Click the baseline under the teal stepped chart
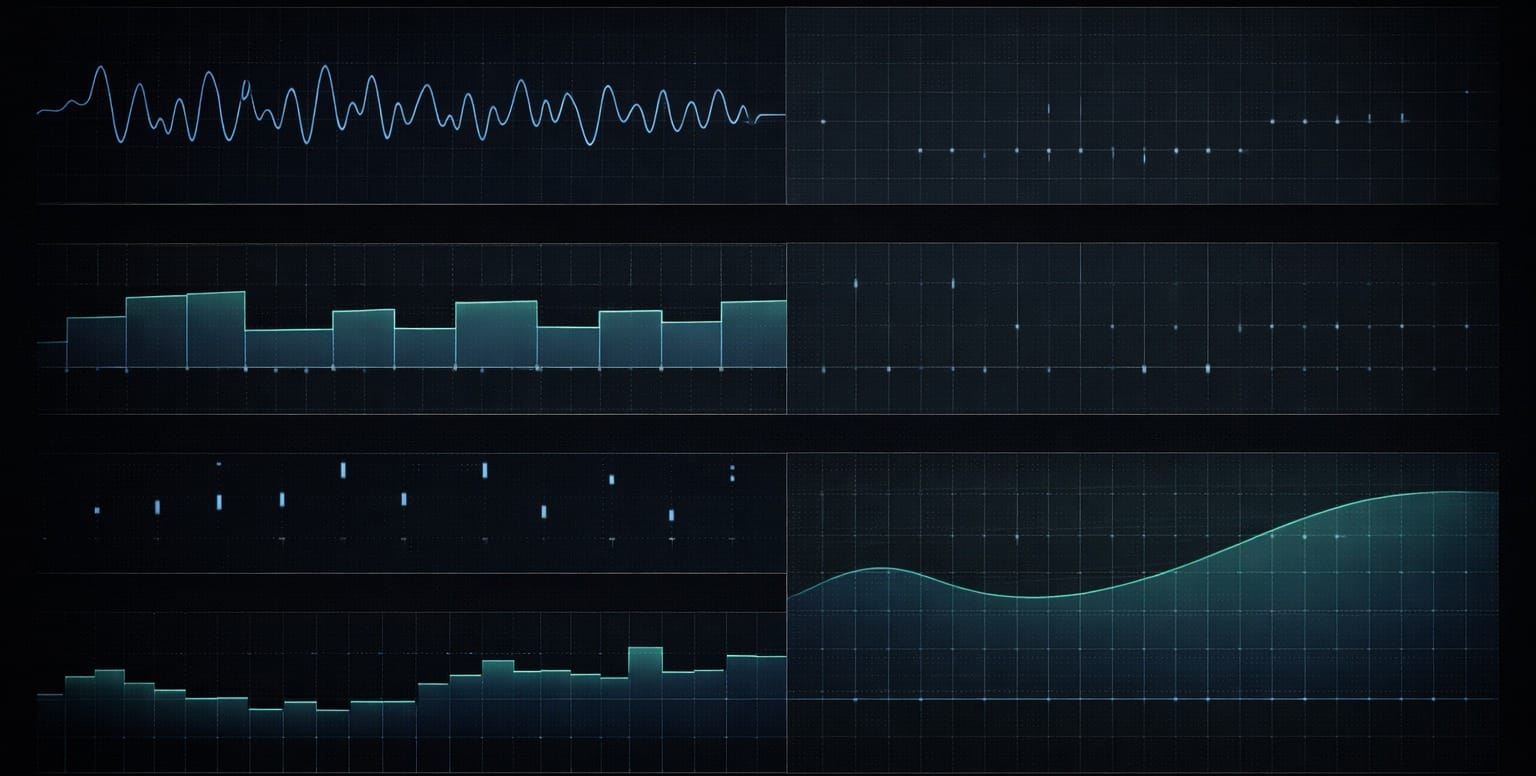Screen dimensions: 1536x776 (x=400, y=368)
